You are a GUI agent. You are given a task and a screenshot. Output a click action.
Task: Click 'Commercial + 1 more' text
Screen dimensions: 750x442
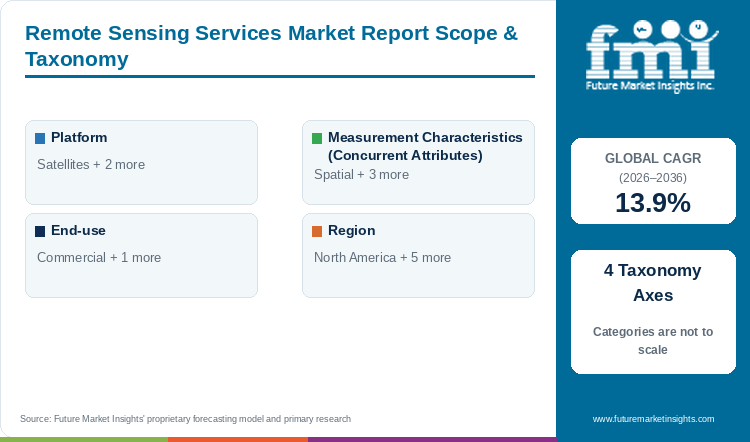(x=99, y=257)
